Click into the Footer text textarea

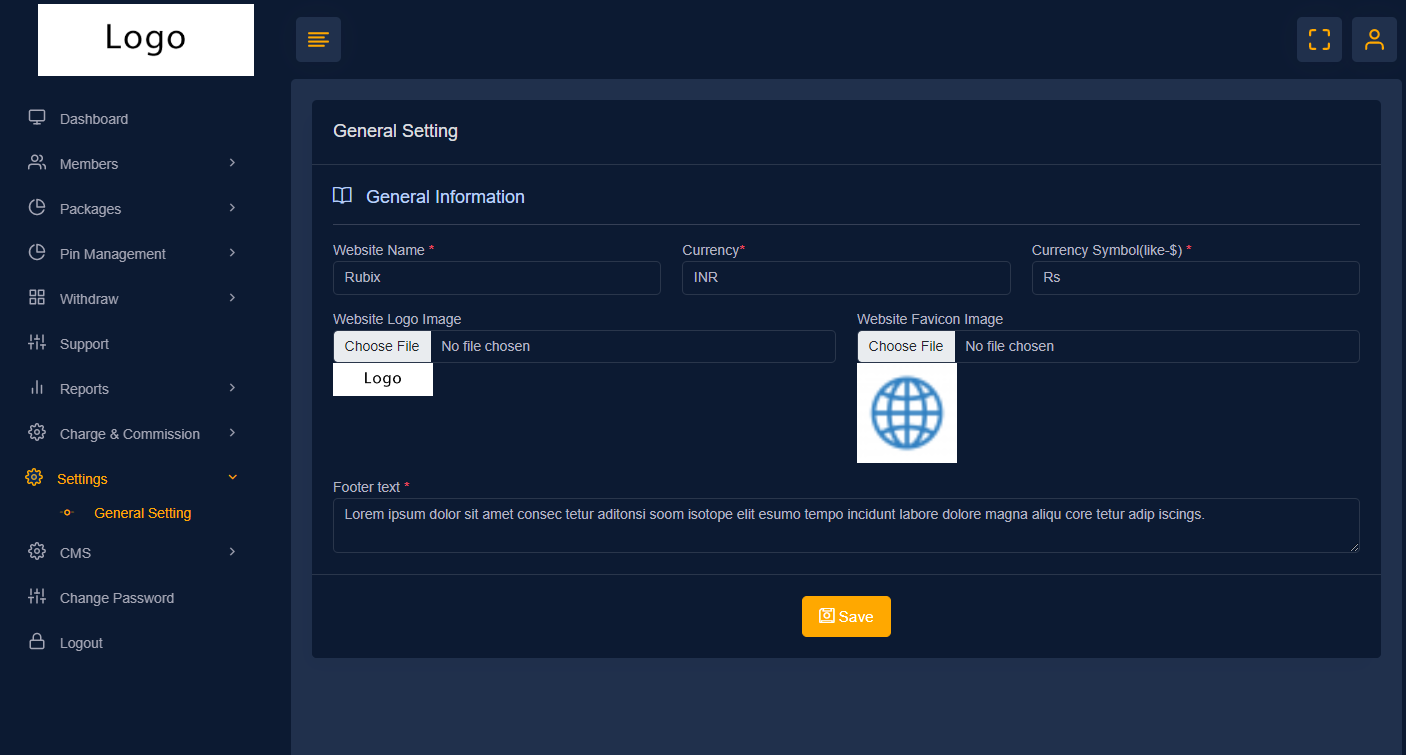(x=846, y=525)
